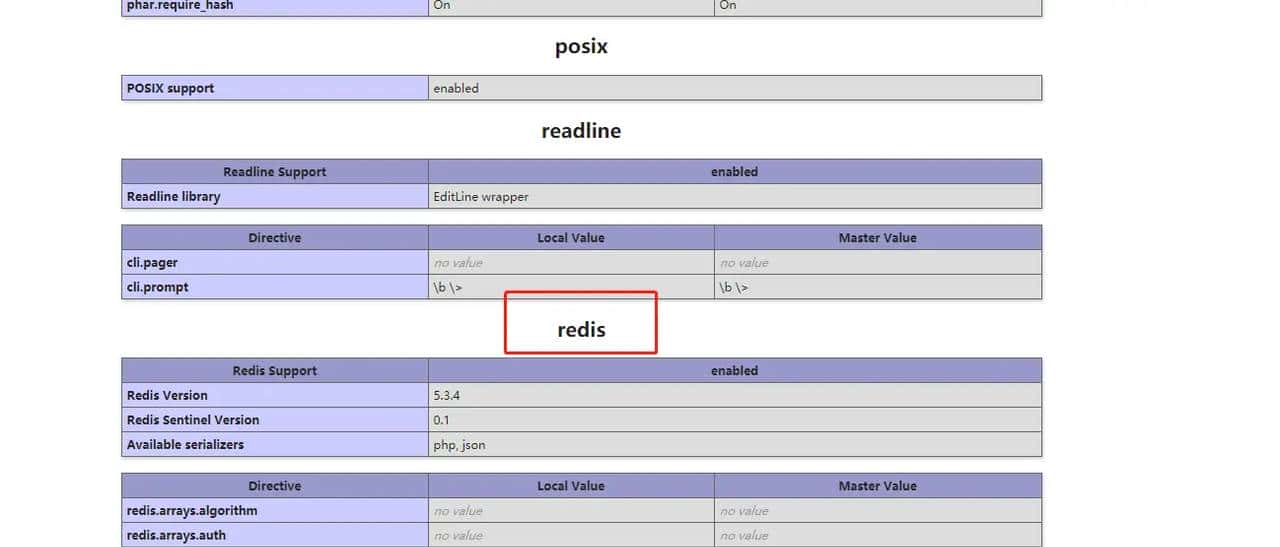
Task: Select the 'Readline Support' header cell
Action: tap(275, 172)
